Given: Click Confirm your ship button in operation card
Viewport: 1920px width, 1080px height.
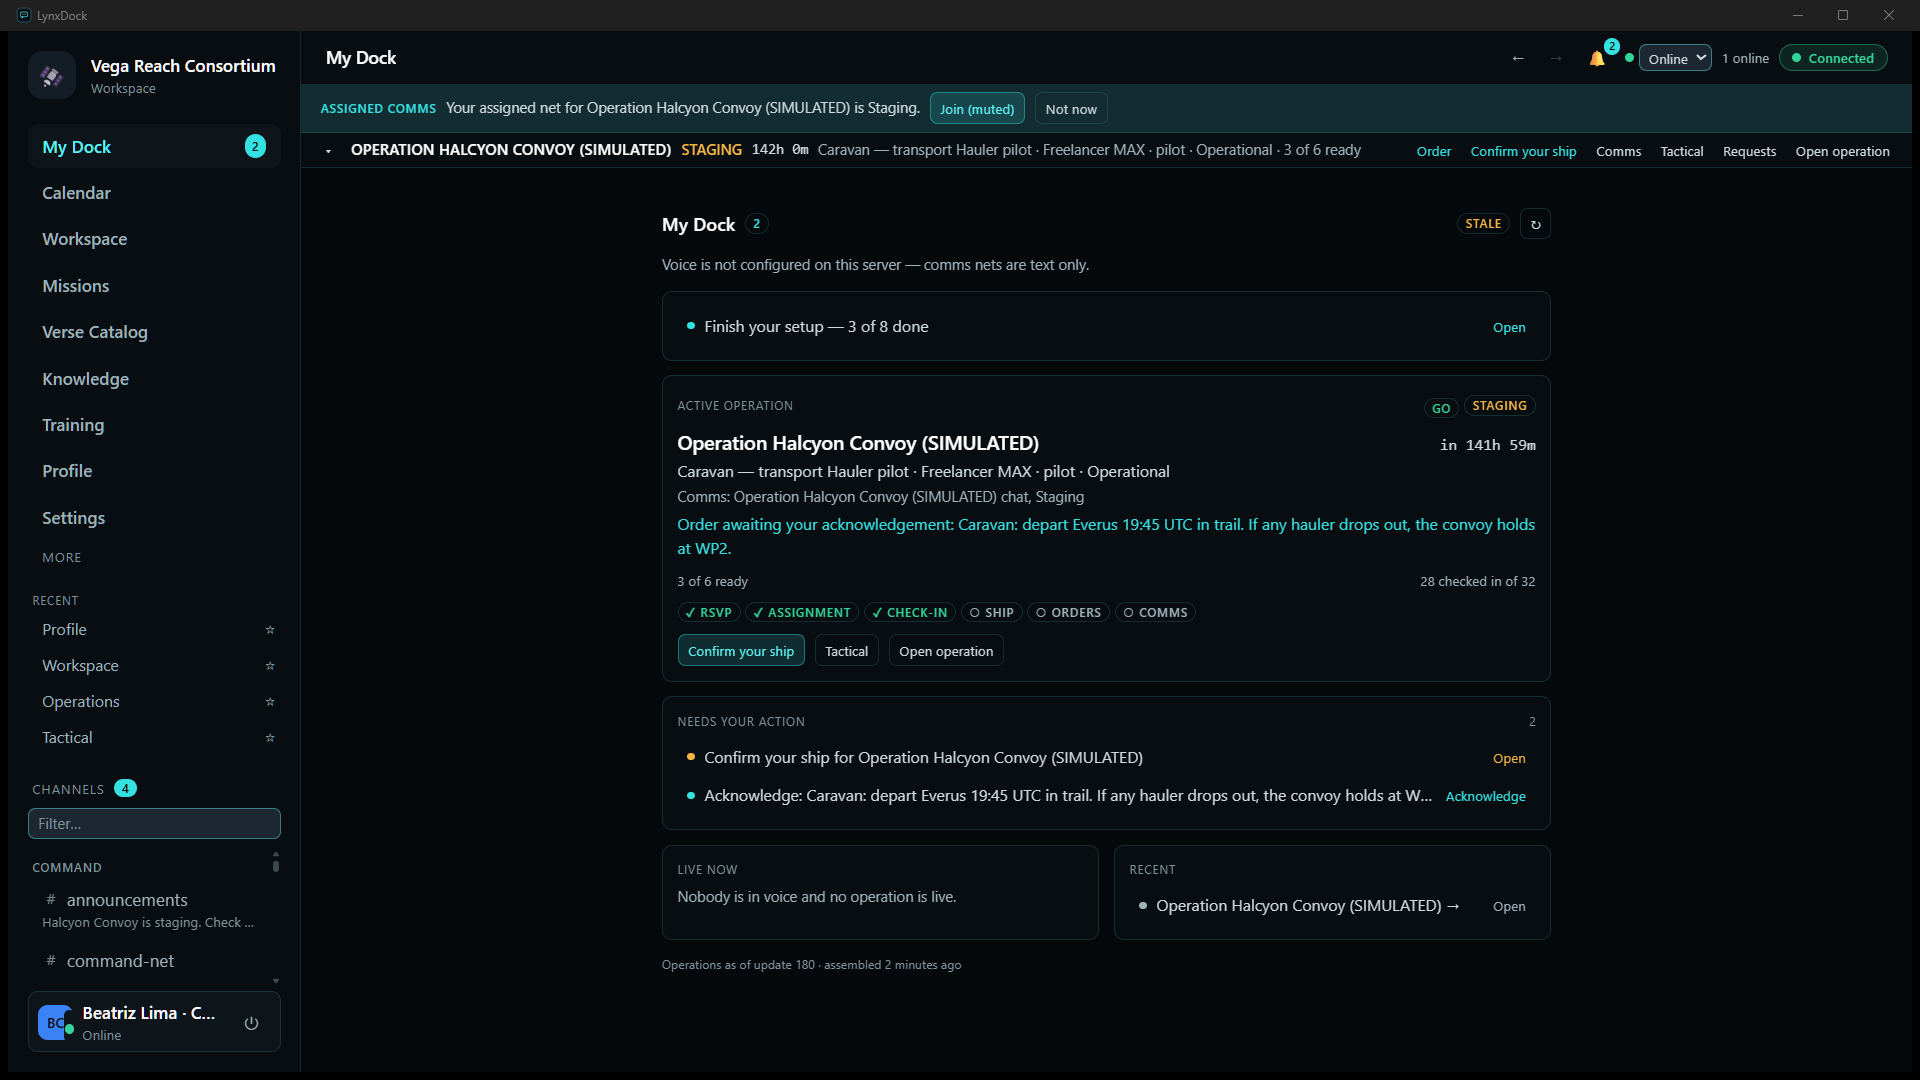Looking at the screenshot, I should 741,651.
